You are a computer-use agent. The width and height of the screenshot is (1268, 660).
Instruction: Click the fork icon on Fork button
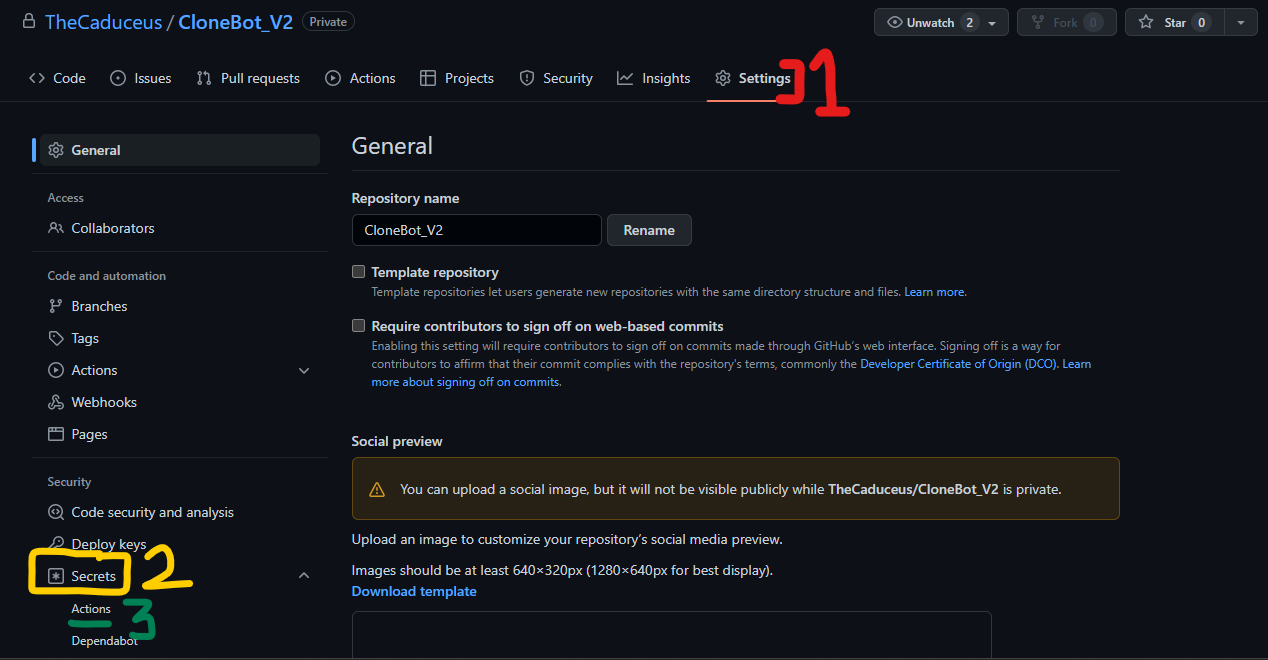(x=1038, y=23)
